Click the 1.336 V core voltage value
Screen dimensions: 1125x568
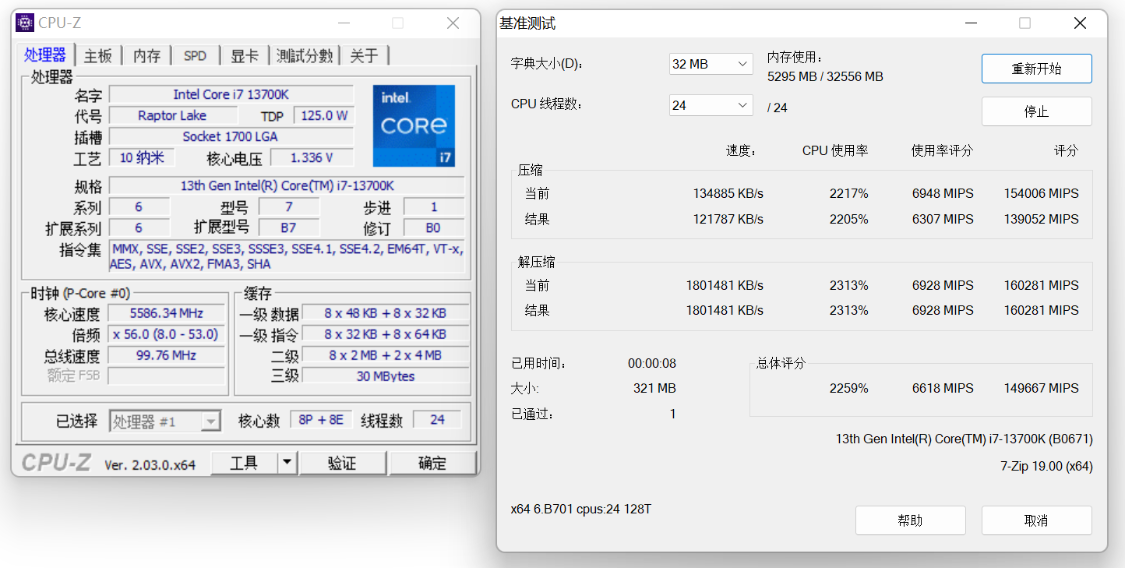coord(311,158)
